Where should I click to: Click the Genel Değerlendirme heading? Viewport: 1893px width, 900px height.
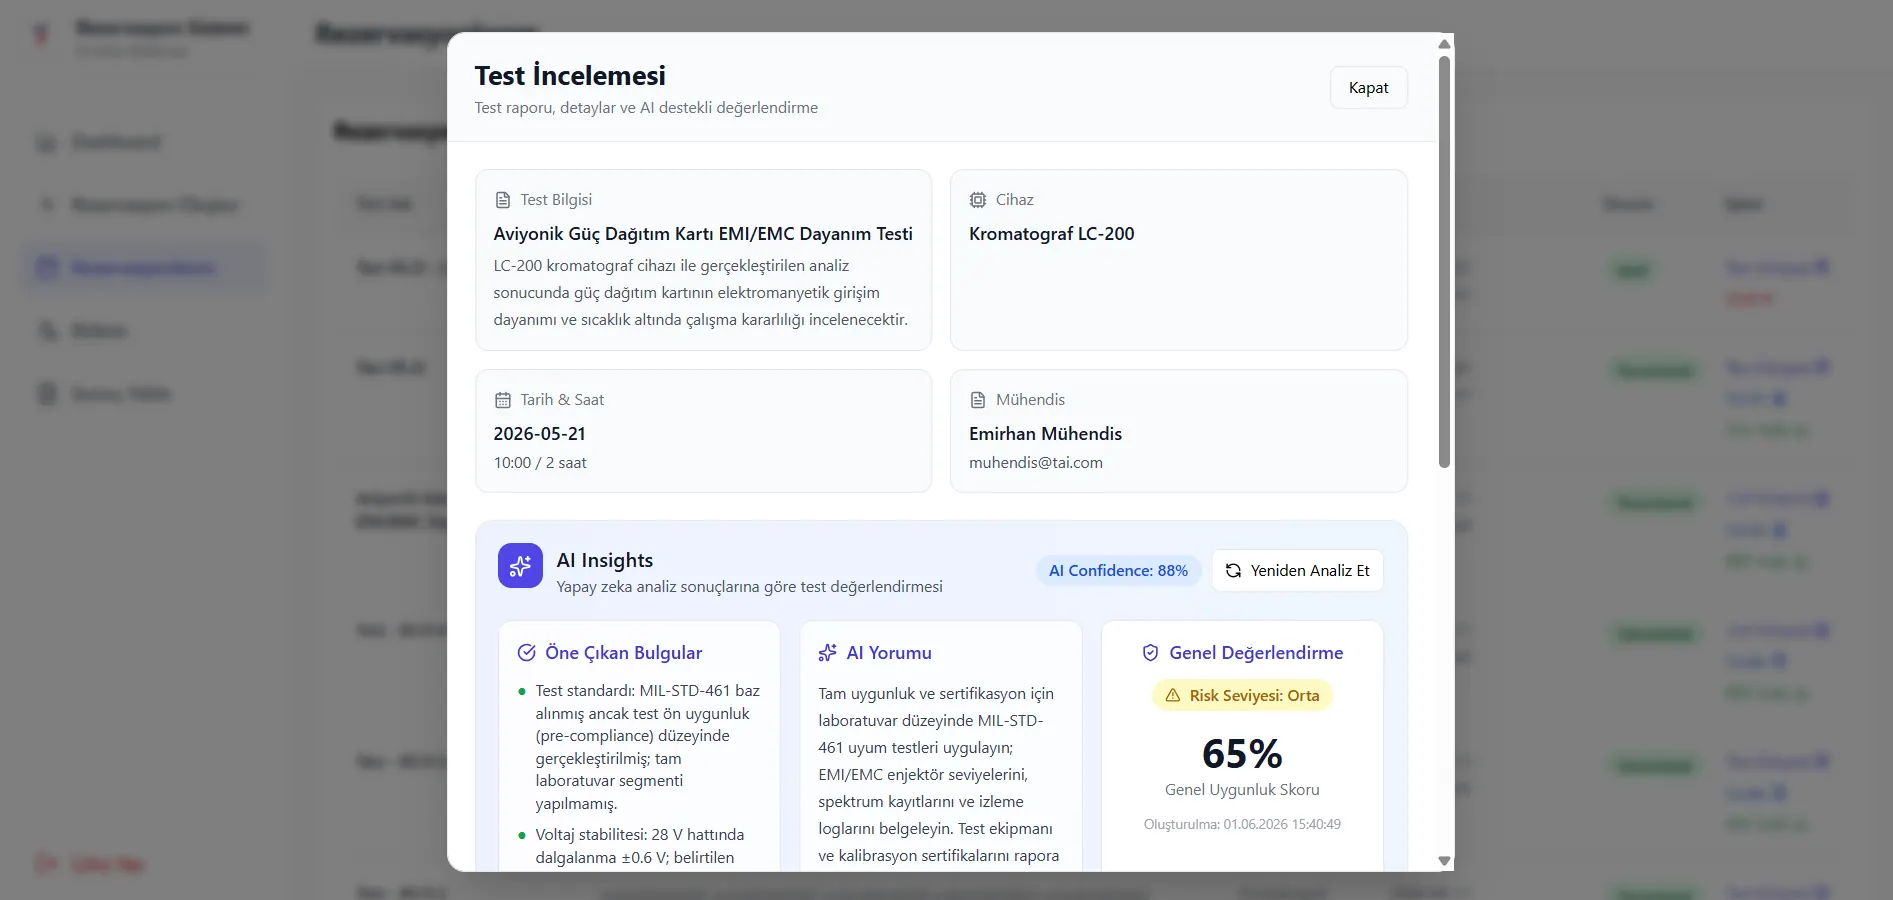(x=1256, y=653)
